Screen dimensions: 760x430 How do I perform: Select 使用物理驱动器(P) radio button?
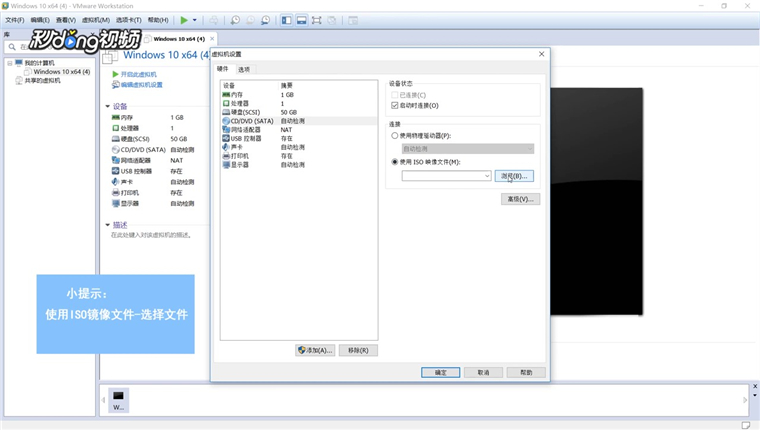(395, 136)
